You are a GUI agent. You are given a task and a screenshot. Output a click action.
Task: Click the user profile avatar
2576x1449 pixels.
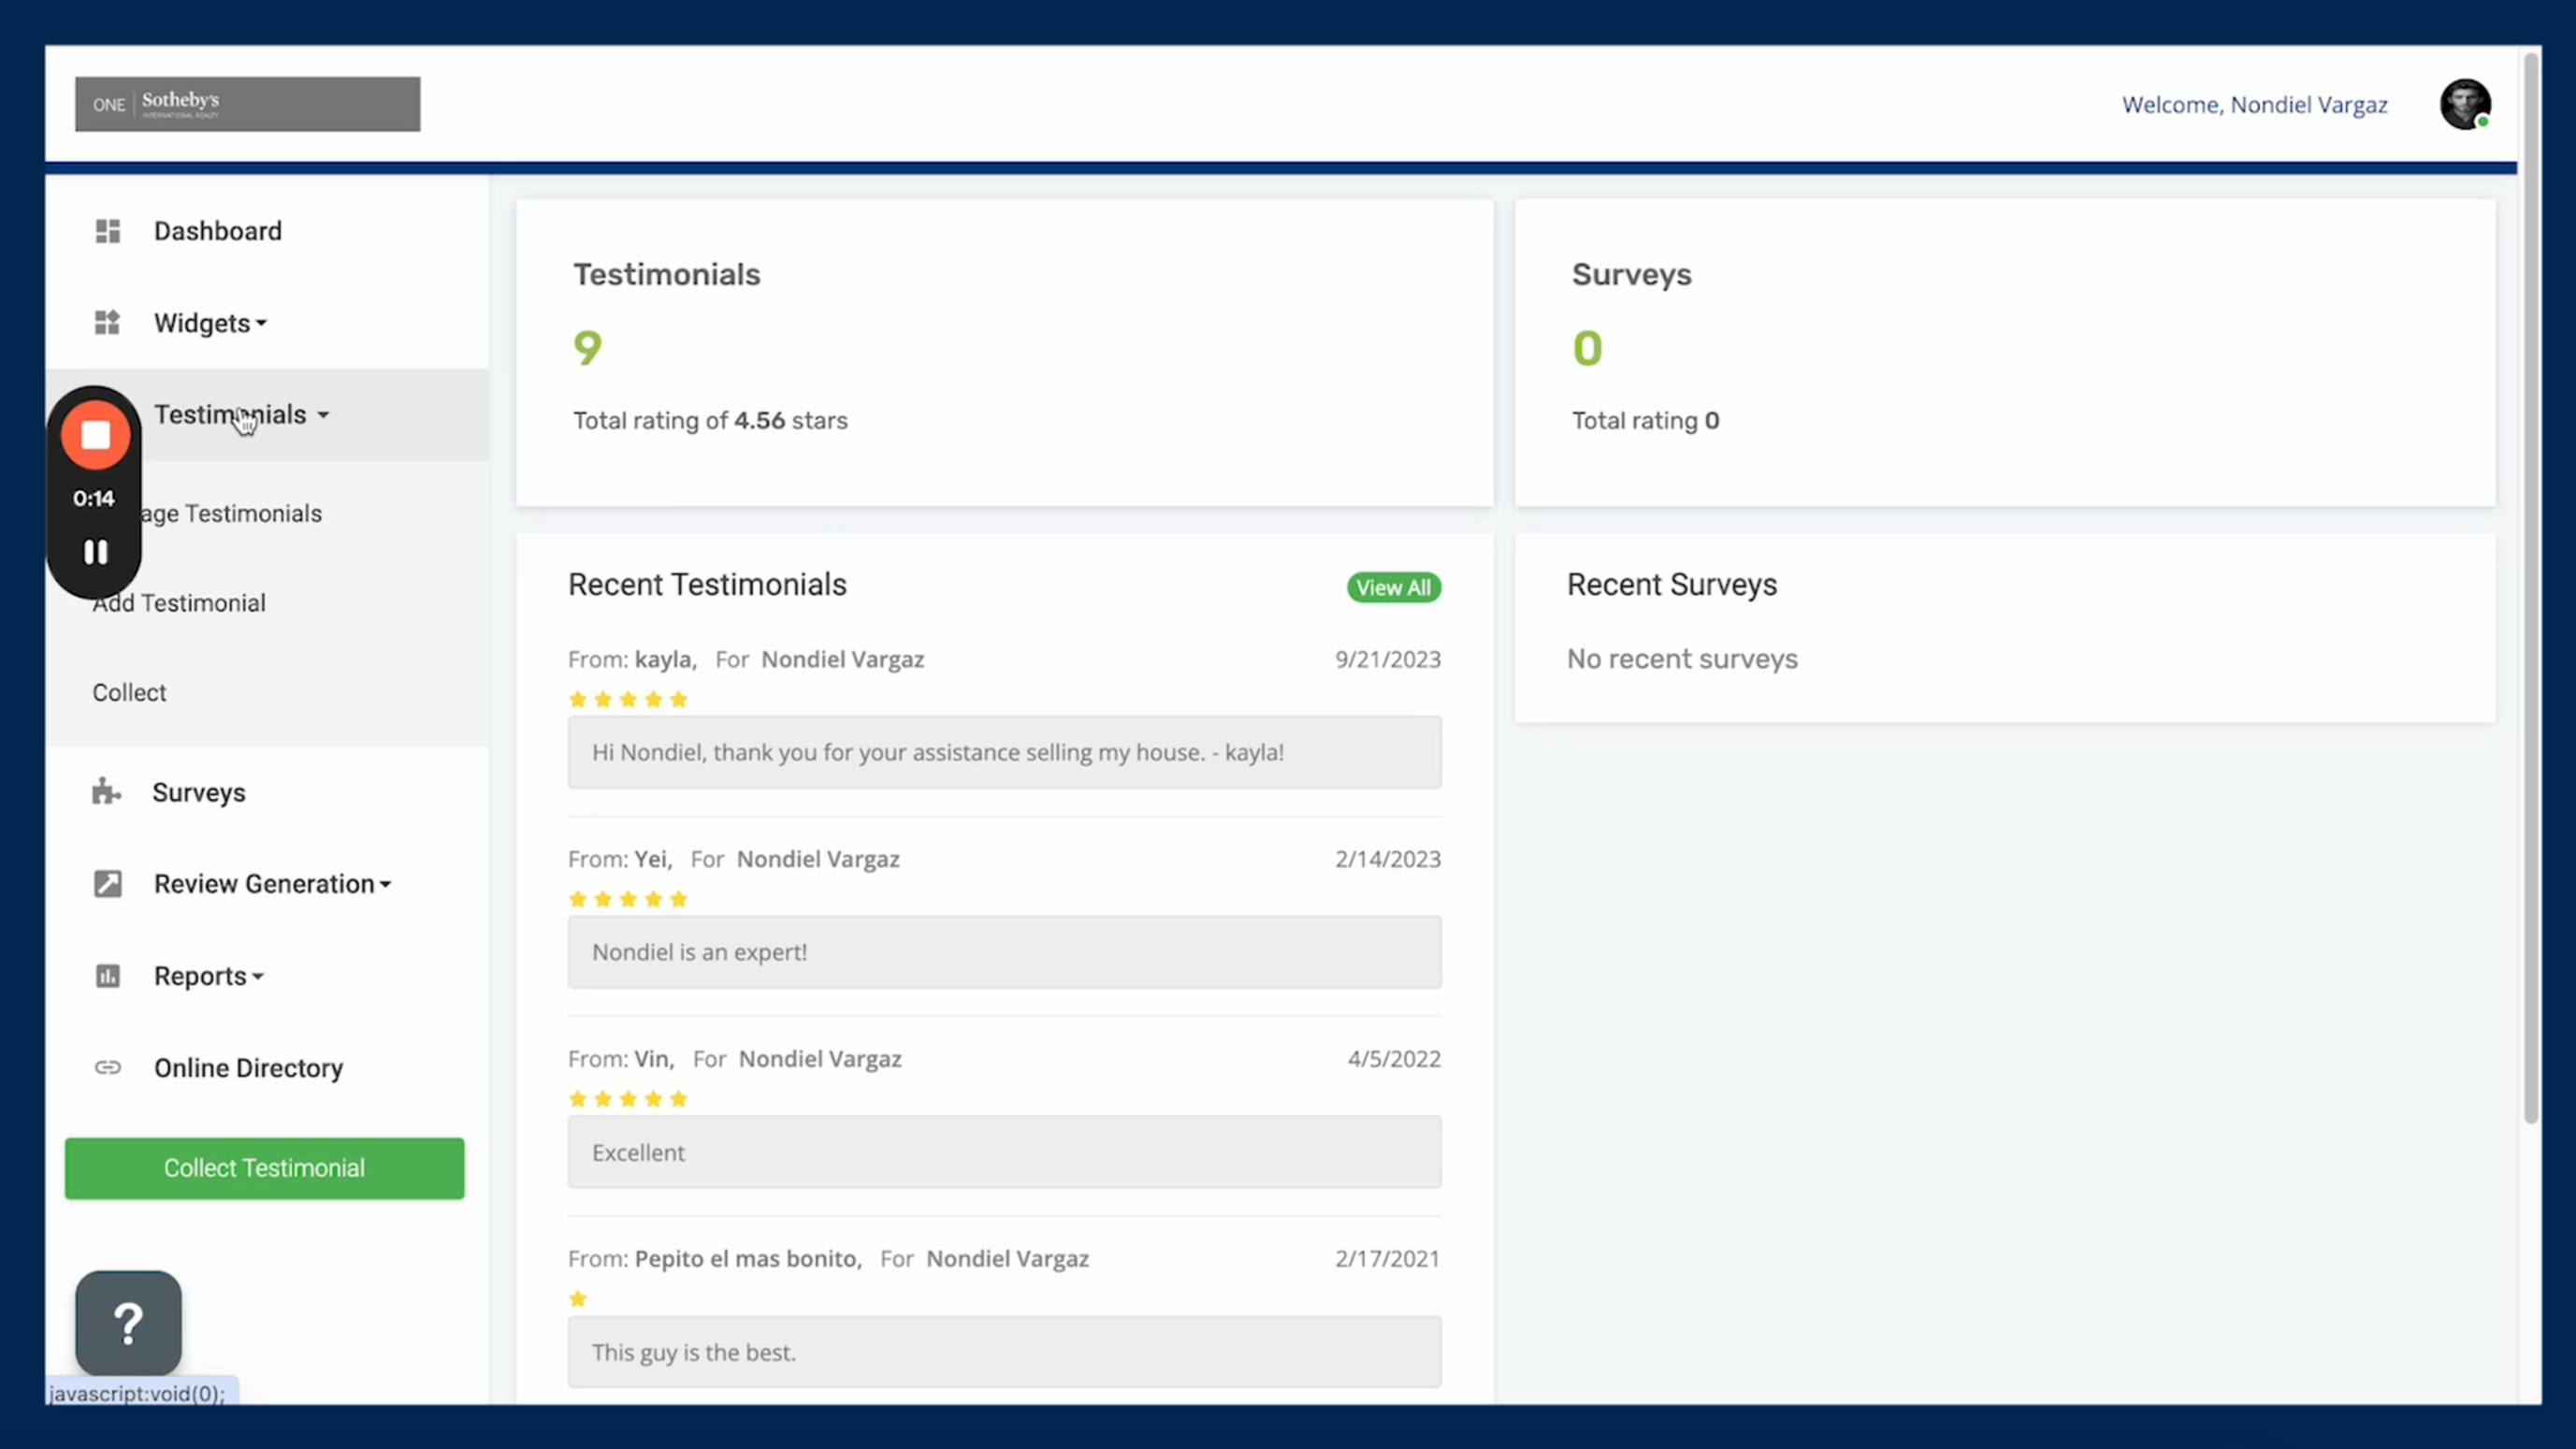tap(2464, 104)
